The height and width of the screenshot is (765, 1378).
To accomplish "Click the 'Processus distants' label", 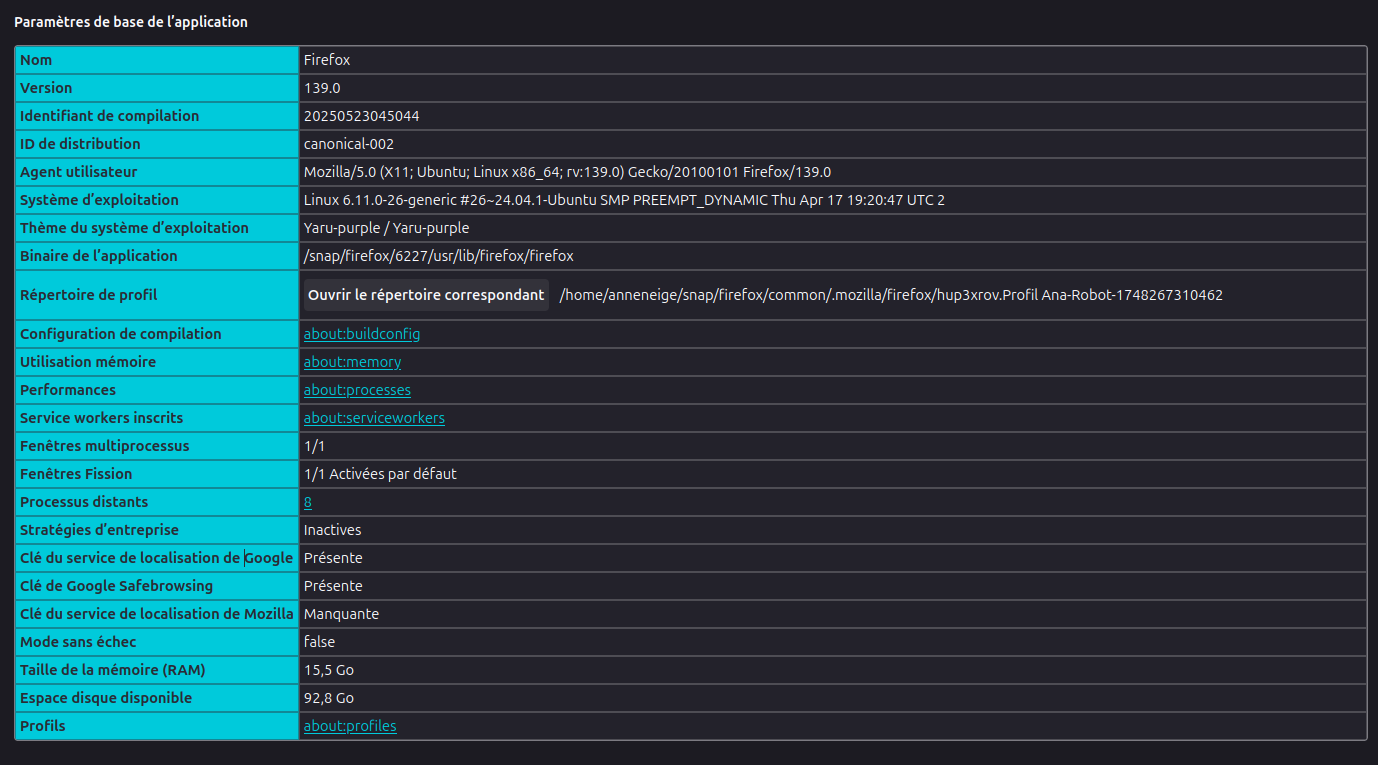I will coord(84,502).
